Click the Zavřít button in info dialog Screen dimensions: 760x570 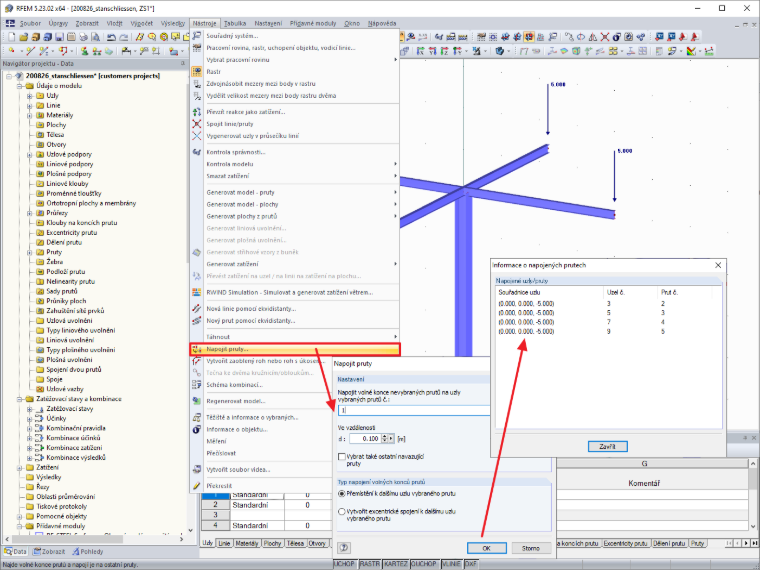[x=607, y=446]
